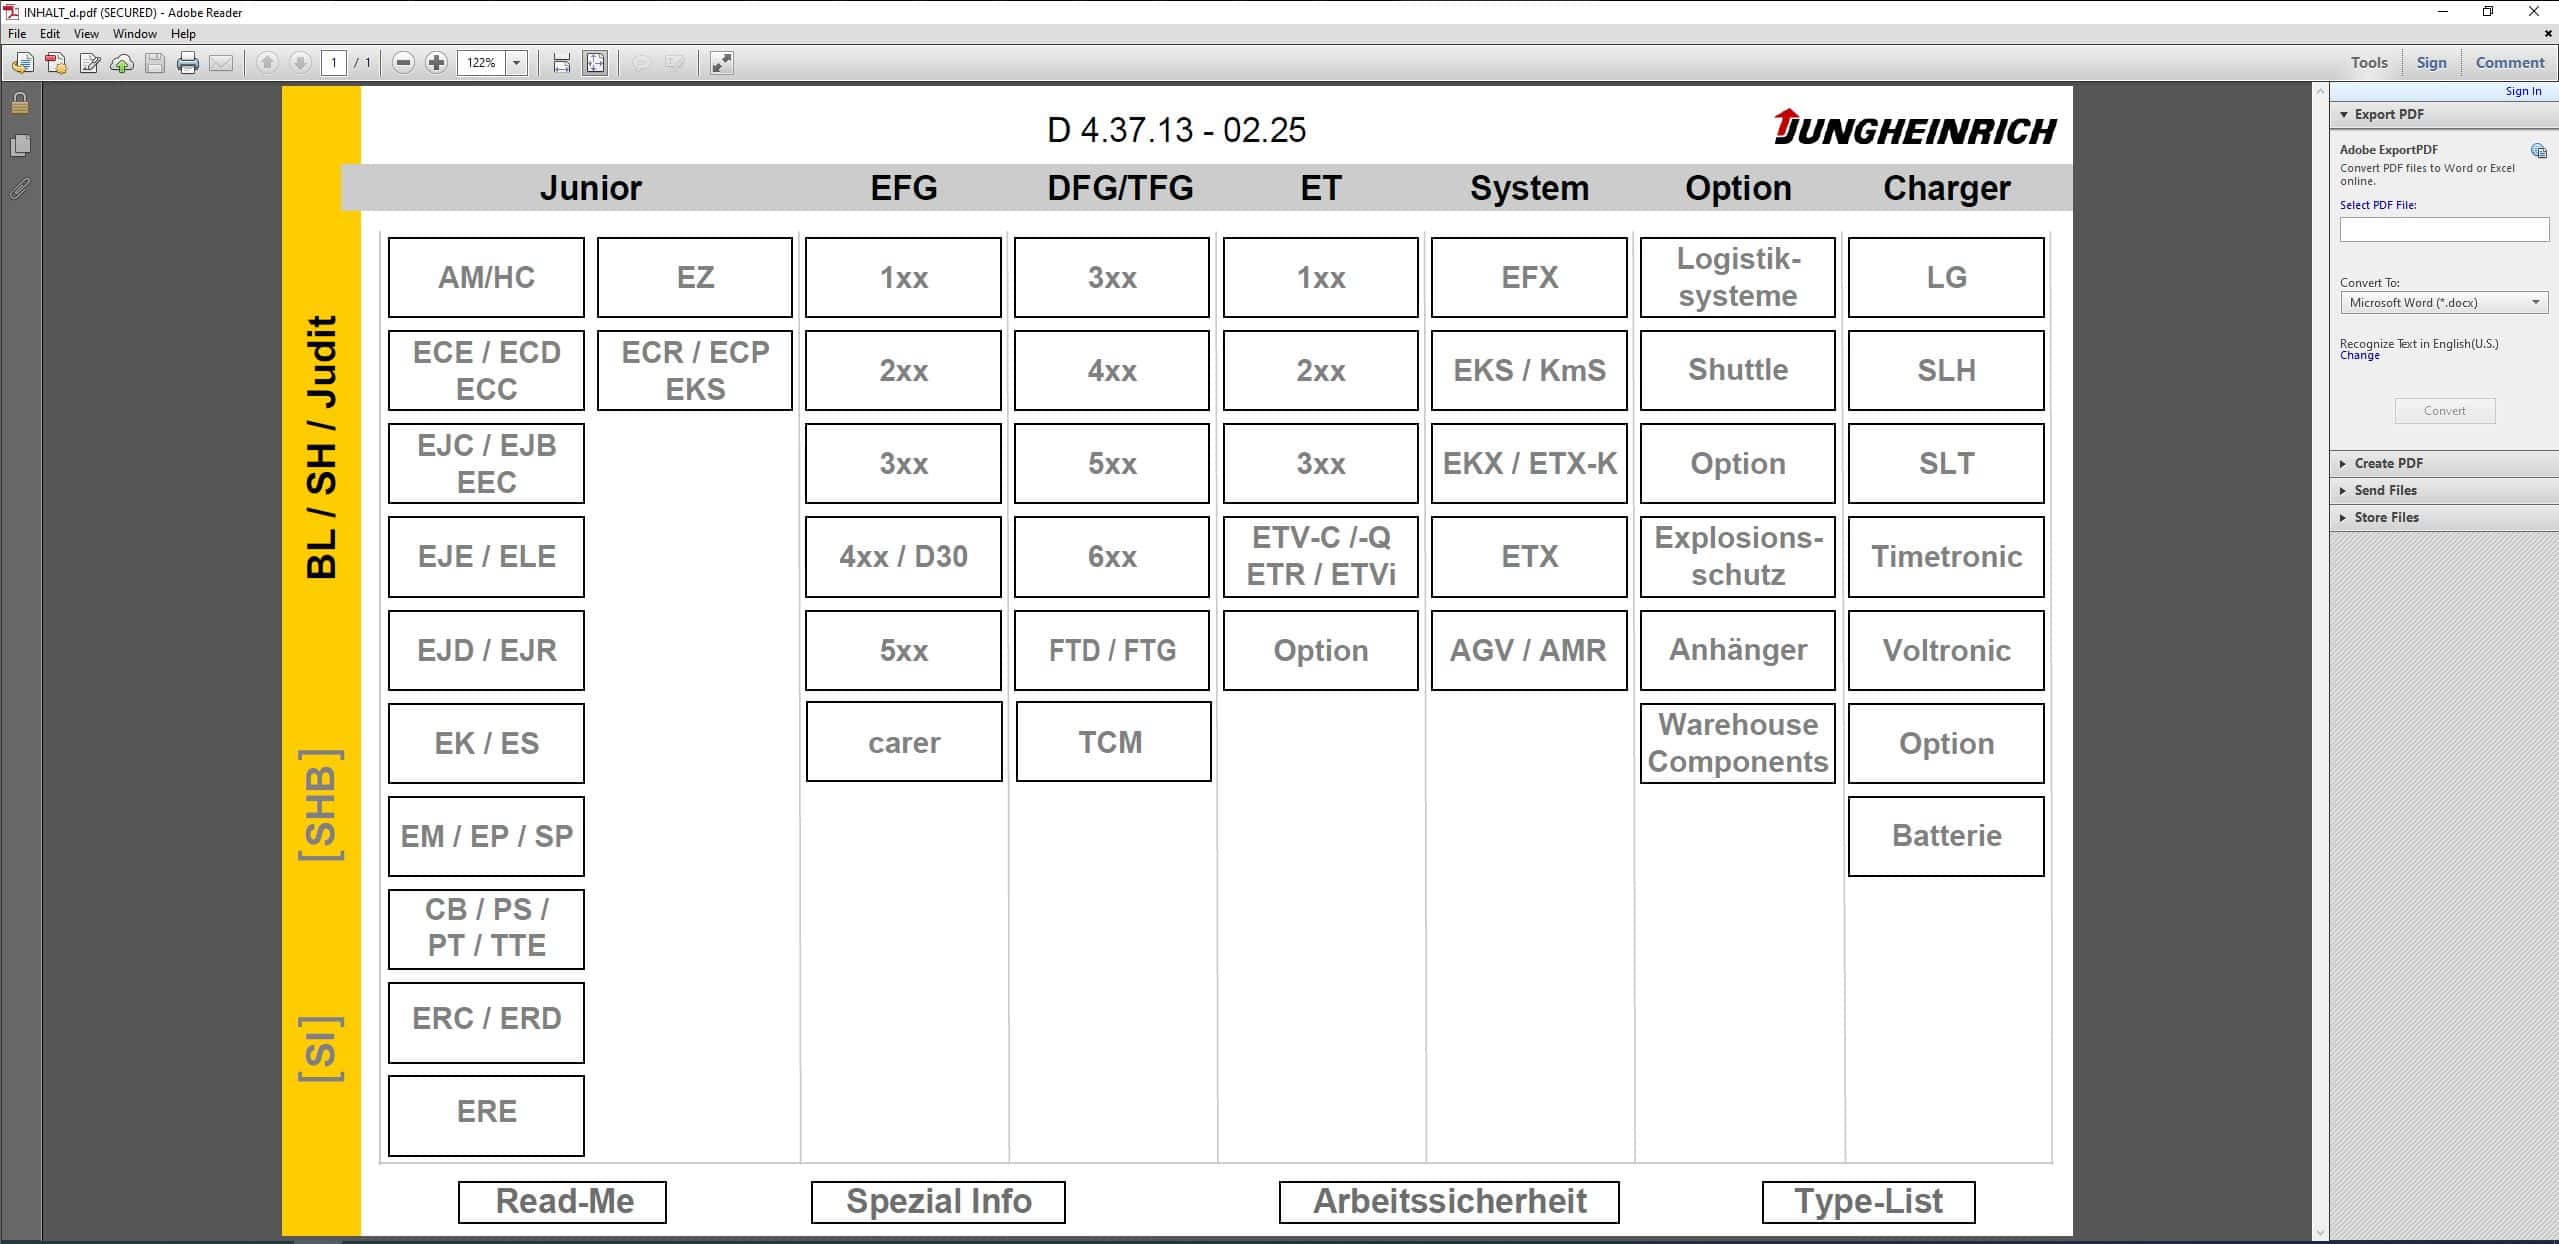Image resolution: width=2559 pixels, height=1244 pixels.
Task: Click the carer box
Action: coord(904,742)
